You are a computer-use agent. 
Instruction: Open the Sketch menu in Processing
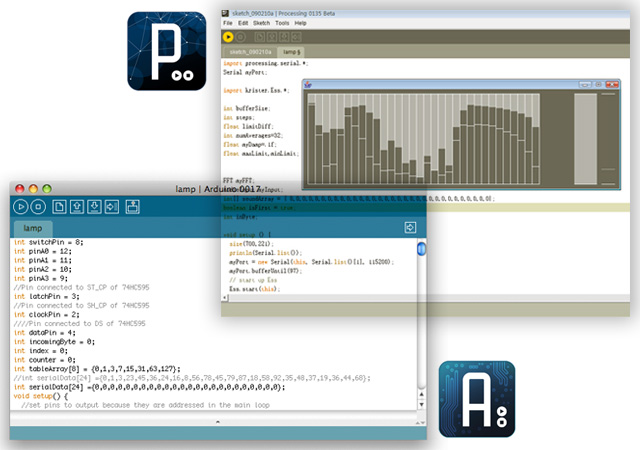pos(261,22)
